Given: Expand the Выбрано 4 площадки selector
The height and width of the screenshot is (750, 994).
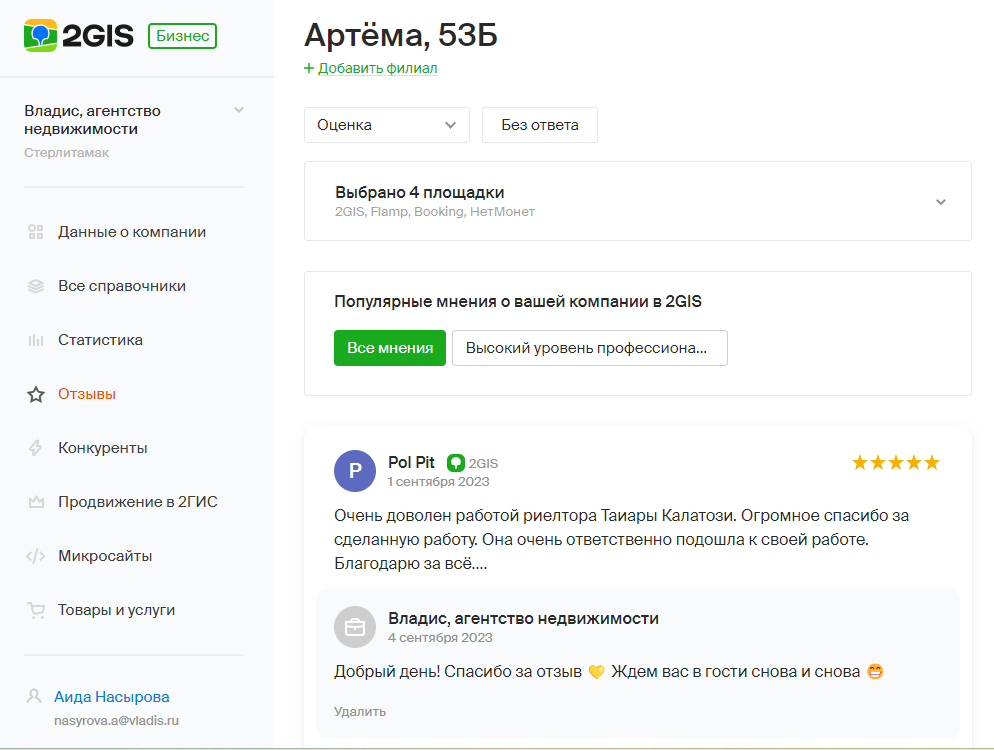Looking at the screenshot, I should tap(638, 201).
